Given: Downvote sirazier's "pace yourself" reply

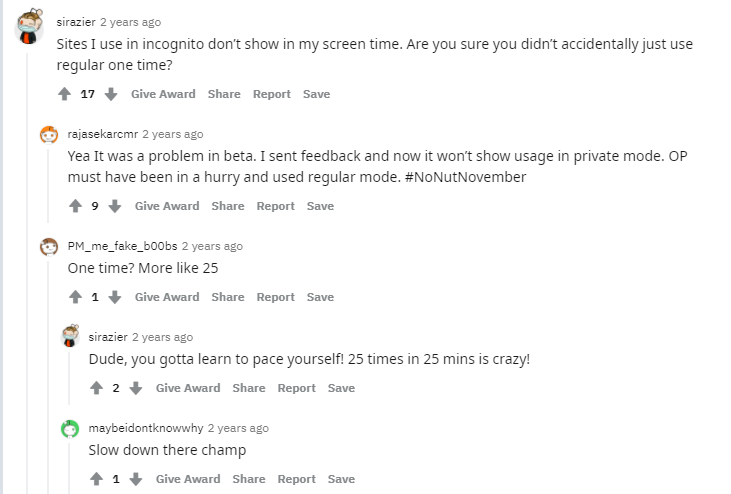Looking at the screenshot, I should [136, 388].
